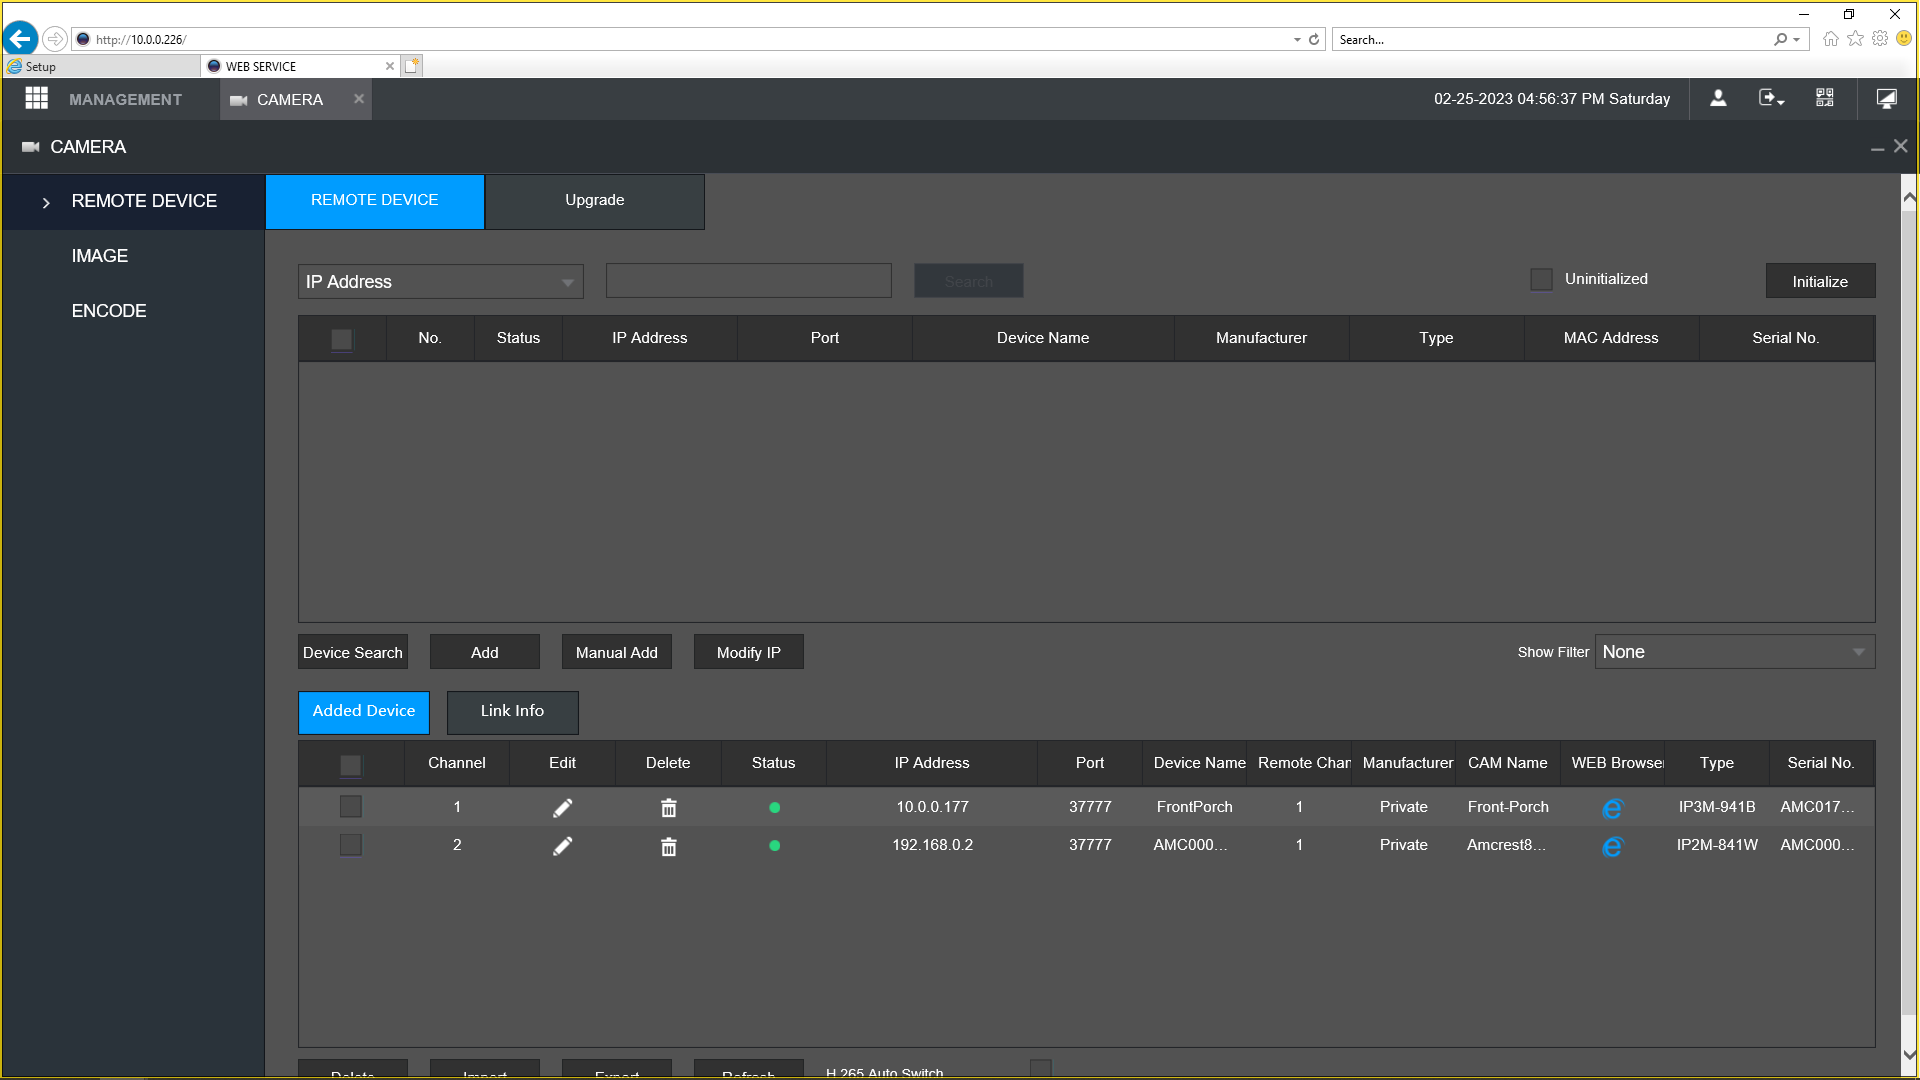This screenshot has width=1920, height=1080.
Task: Open browser address bar dropdown arrow
Action: (1297, 40)
